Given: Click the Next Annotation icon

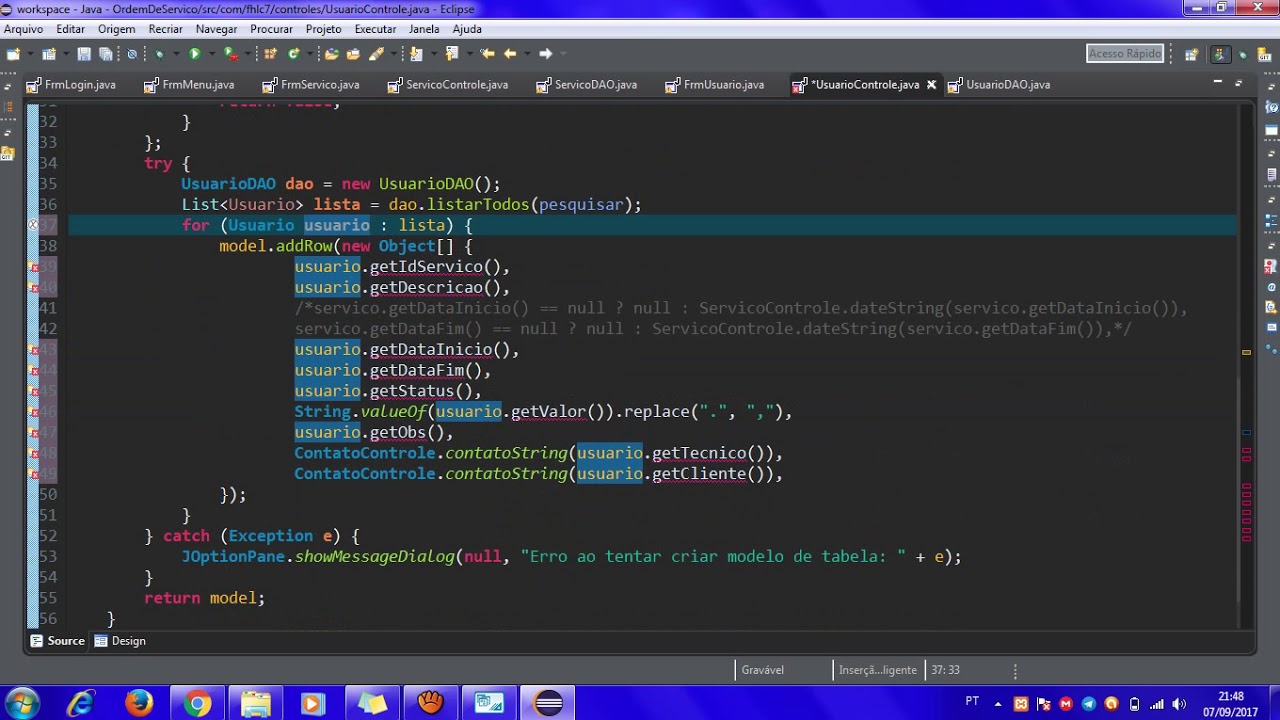Looking at the screenshot, I should (x=417, y=54).
